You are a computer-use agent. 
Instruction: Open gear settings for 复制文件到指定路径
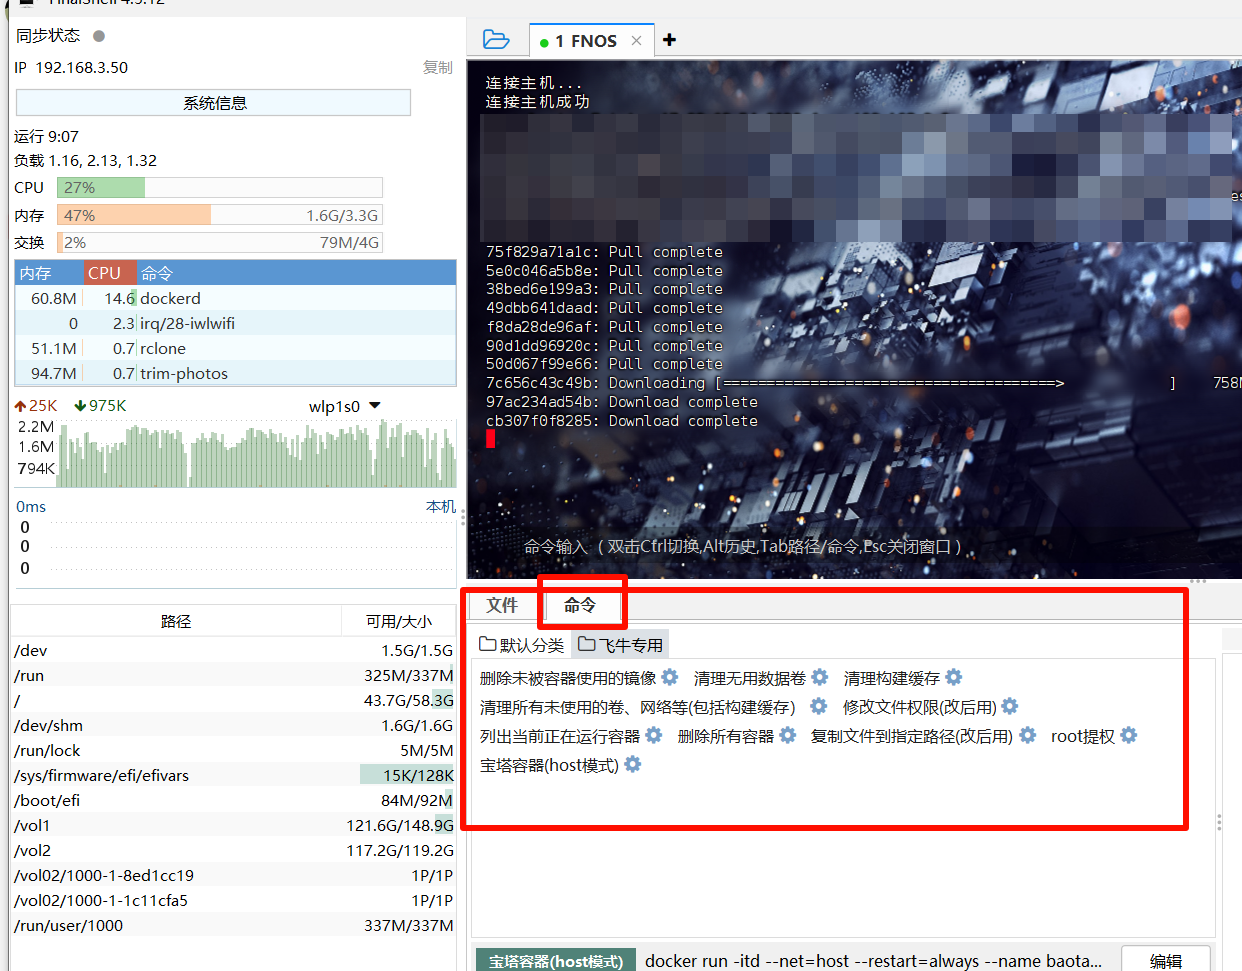(x=1027, y=735)
